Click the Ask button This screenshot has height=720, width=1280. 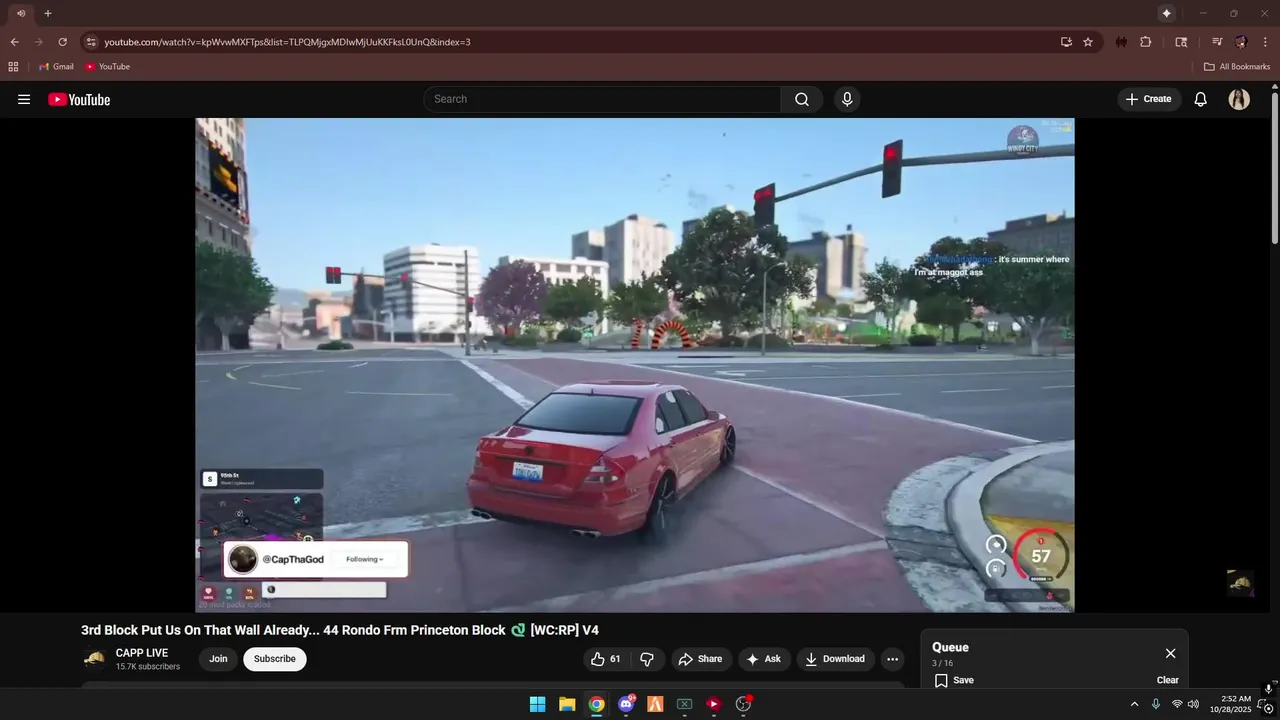(764, 659)
